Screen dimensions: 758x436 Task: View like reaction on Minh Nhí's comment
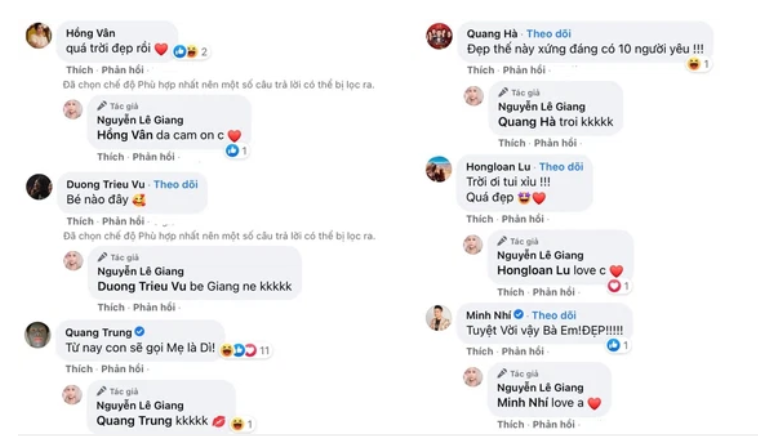[x=617, y=345]
